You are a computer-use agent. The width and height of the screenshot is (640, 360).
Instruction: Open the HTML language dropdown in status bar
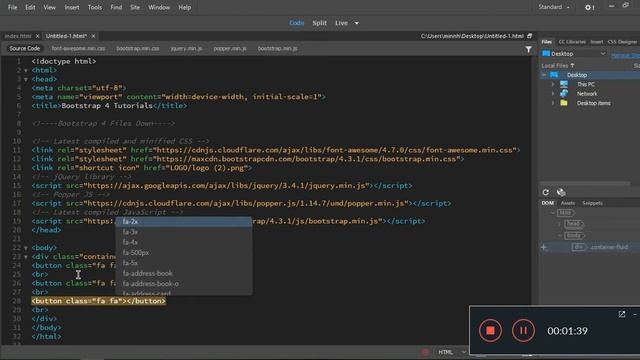coord(452,352)
